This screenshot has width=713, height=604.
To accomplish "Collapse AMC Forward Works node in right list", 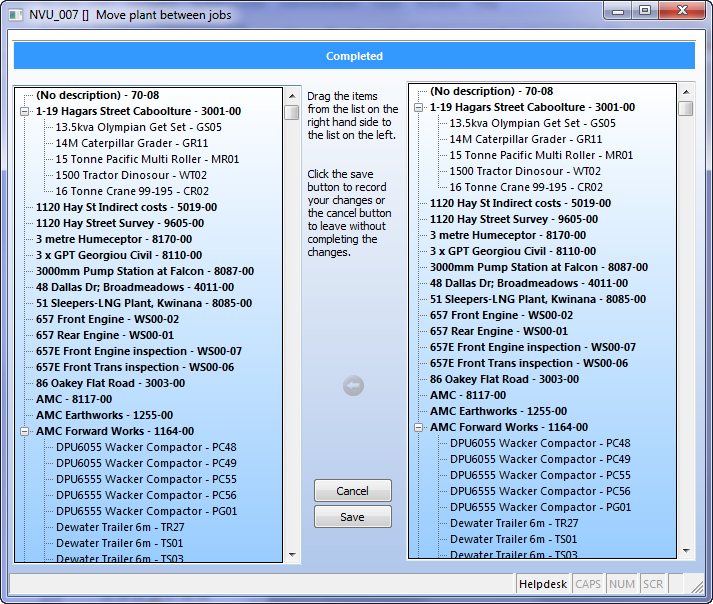I will pyautogui.click(x=418, y=427).
